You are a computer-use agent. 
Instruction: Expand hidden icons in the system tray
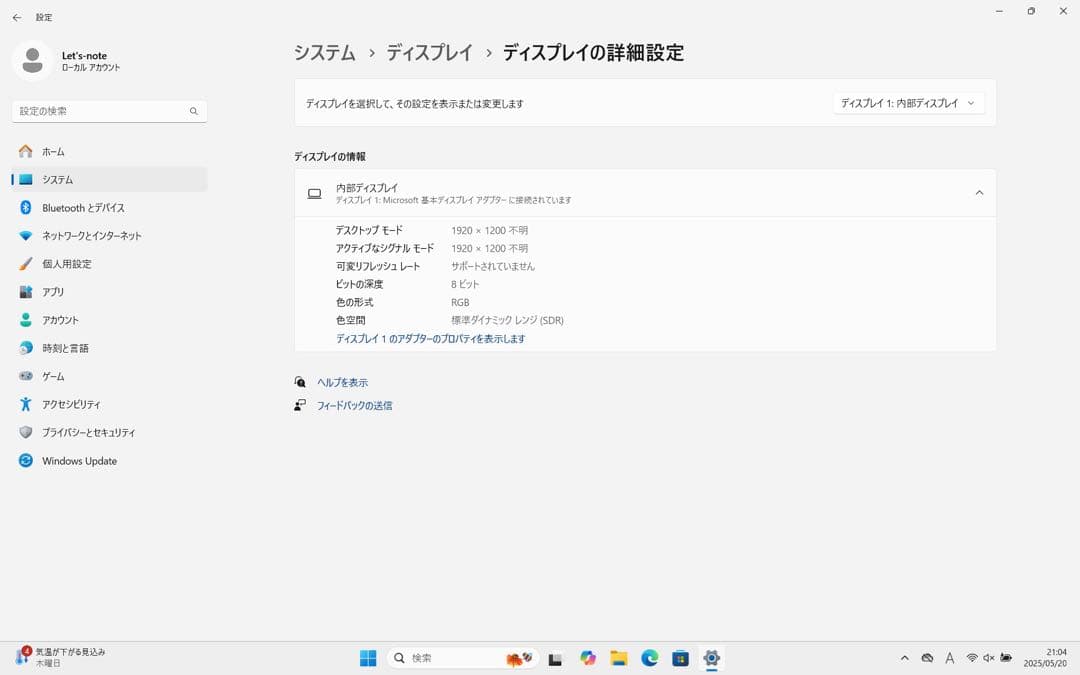905,658
